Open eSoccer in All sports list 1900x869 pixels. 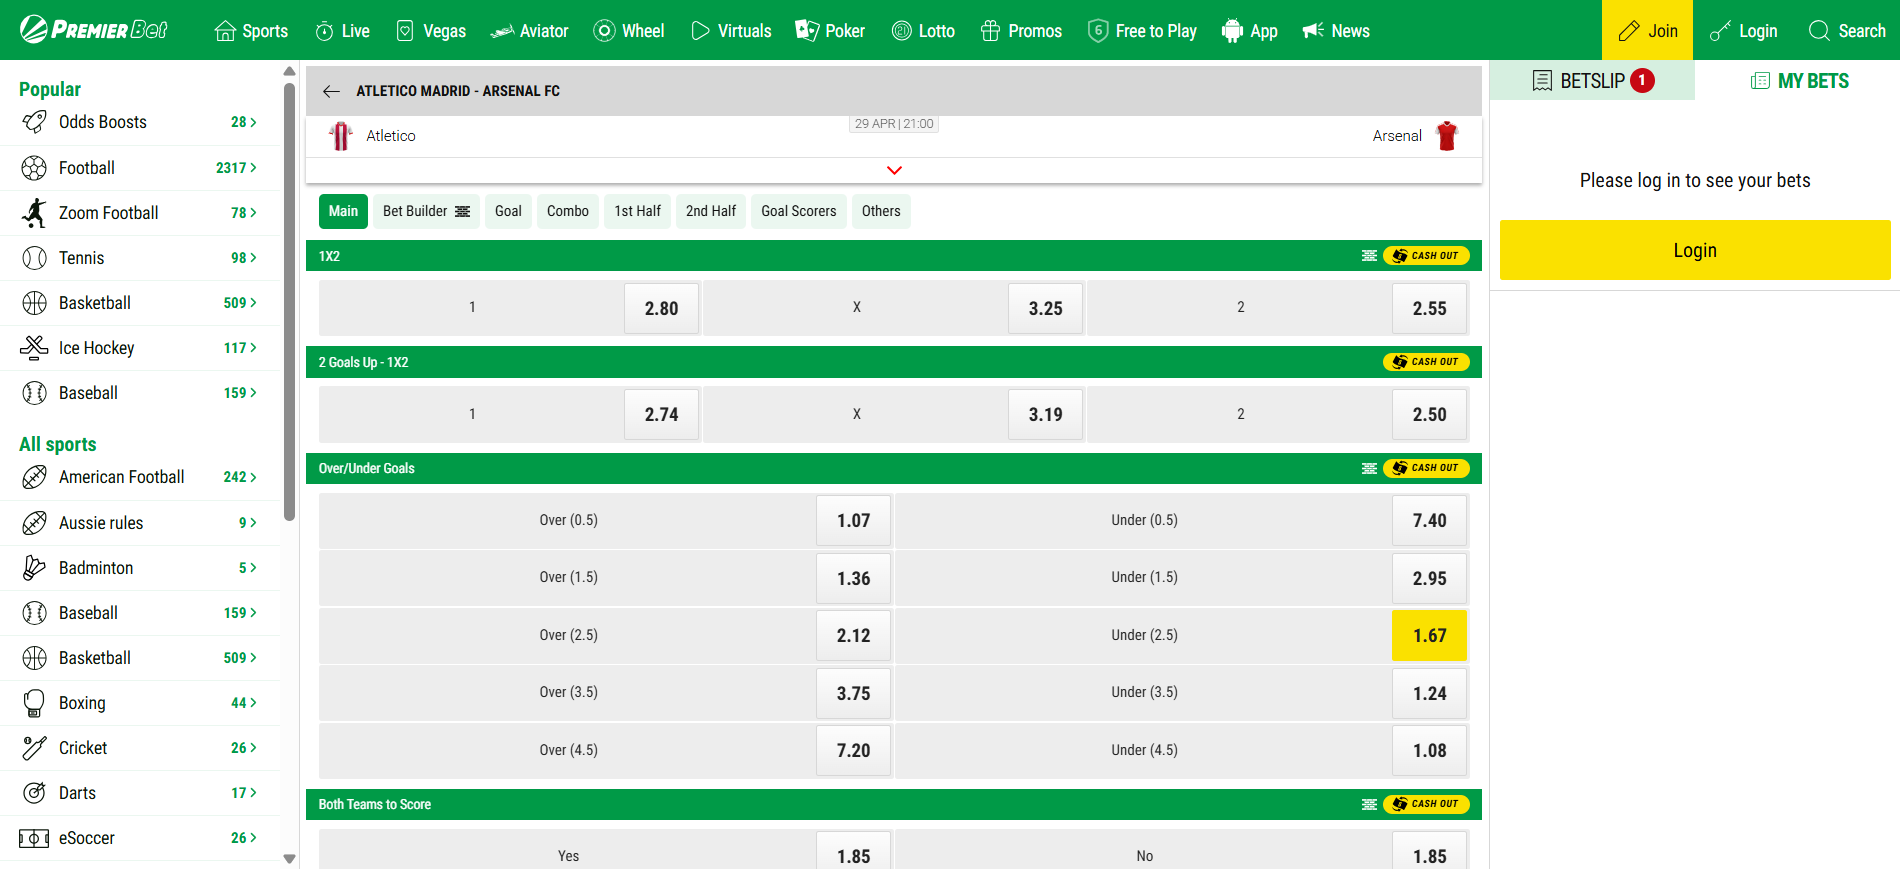pyautogui.click(x=140, y=838)
